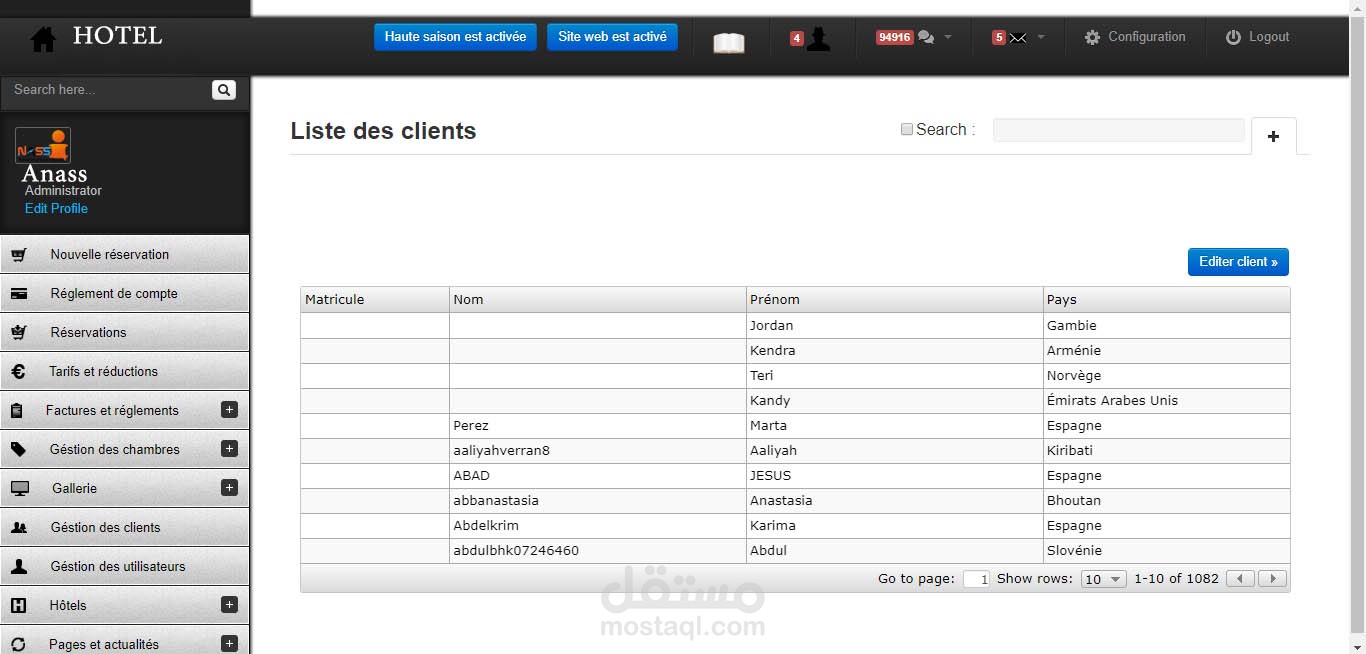The width and height of the screenshot is (1366, 654).
Task: Click the Réglement de compte card icon
Action: 19,294
